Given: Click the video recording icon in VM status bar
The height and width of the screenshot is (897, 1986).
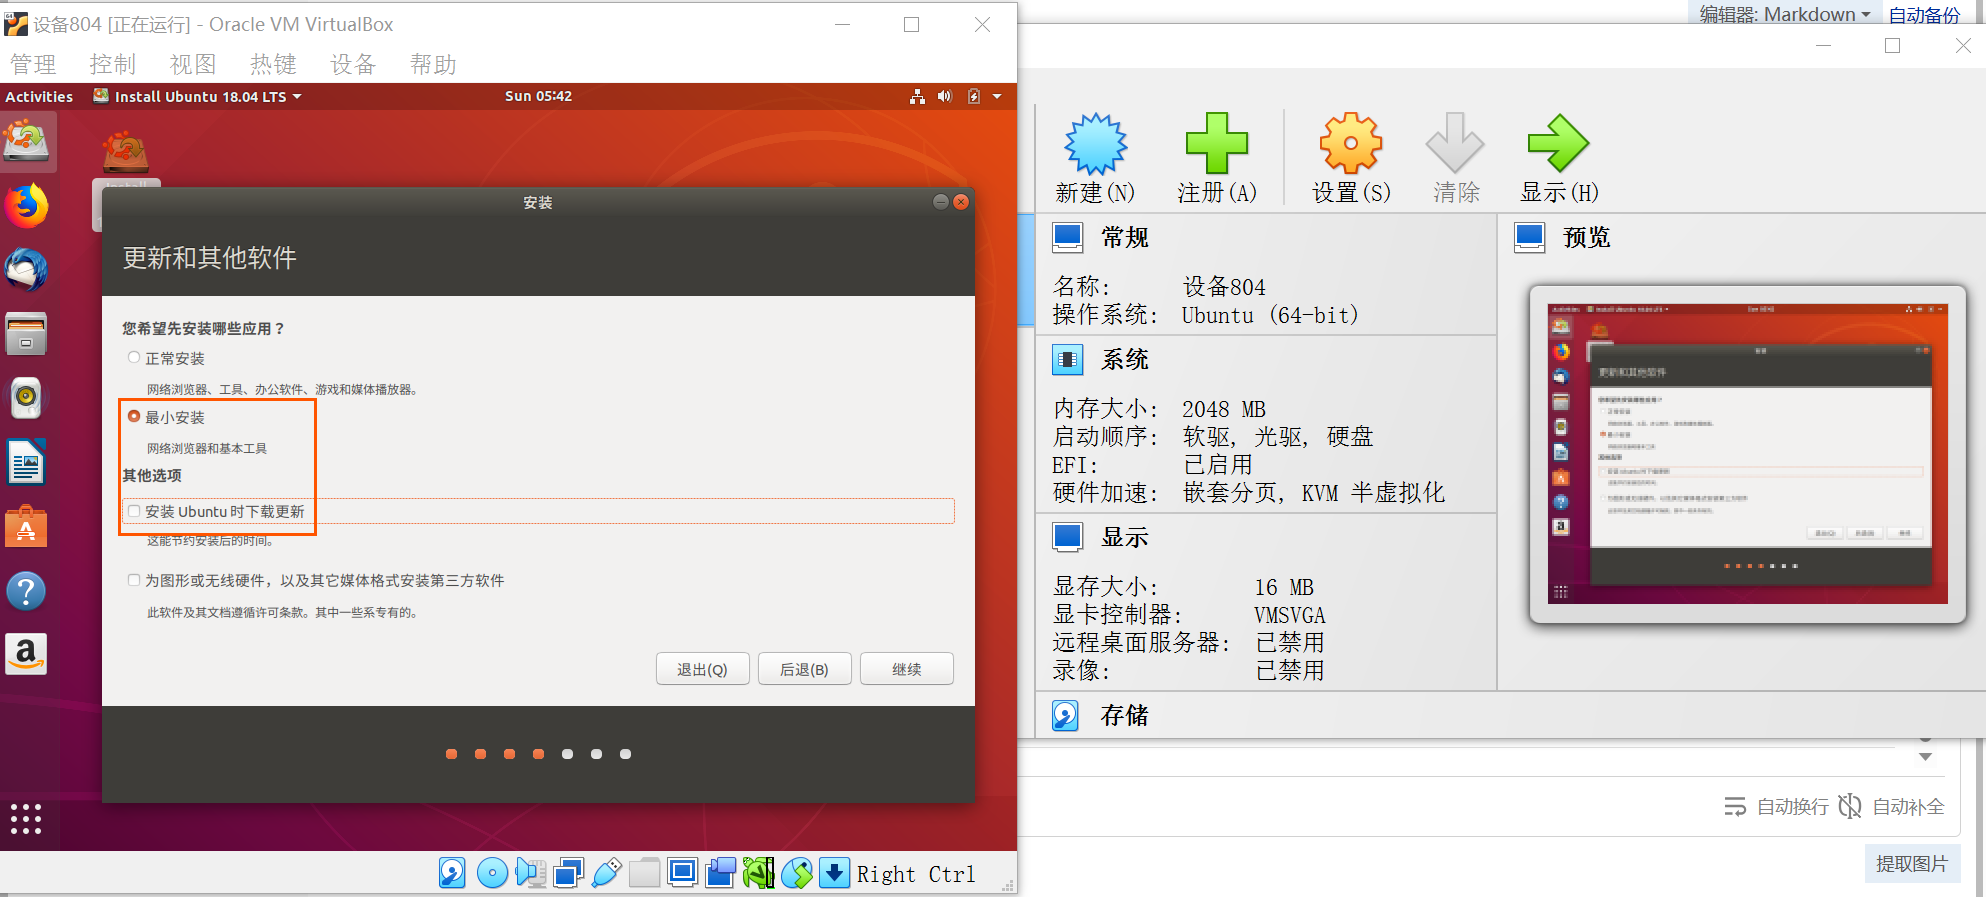Looking at the screenshot, I should [720, 873].
